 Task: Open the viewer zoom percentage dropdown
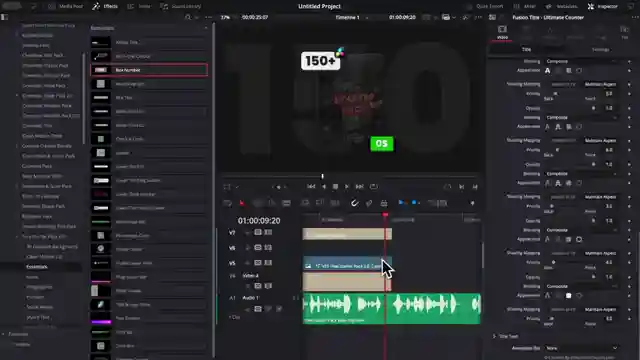(x=226, y=17)
